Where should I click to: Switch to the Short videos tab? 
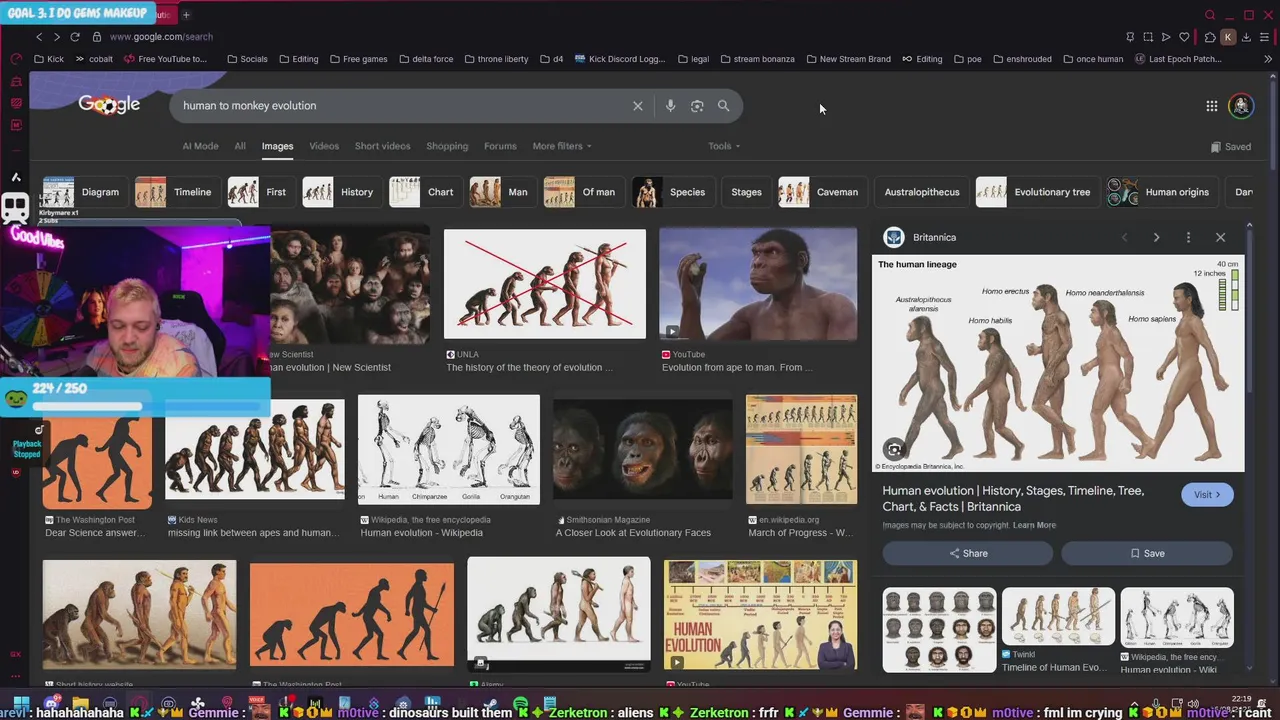pyautogui.click(x=382, y=146)
